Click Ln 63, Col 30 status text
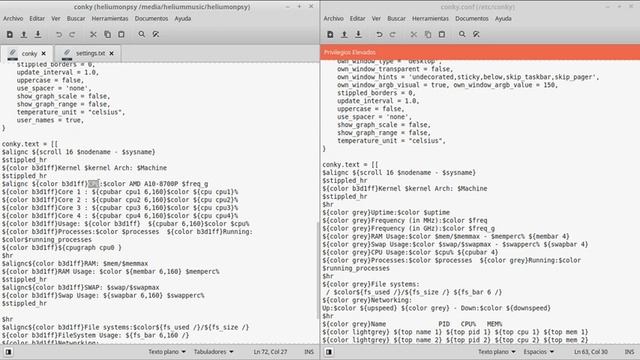Viewport: 640px width, 360px height. (591, 352)
